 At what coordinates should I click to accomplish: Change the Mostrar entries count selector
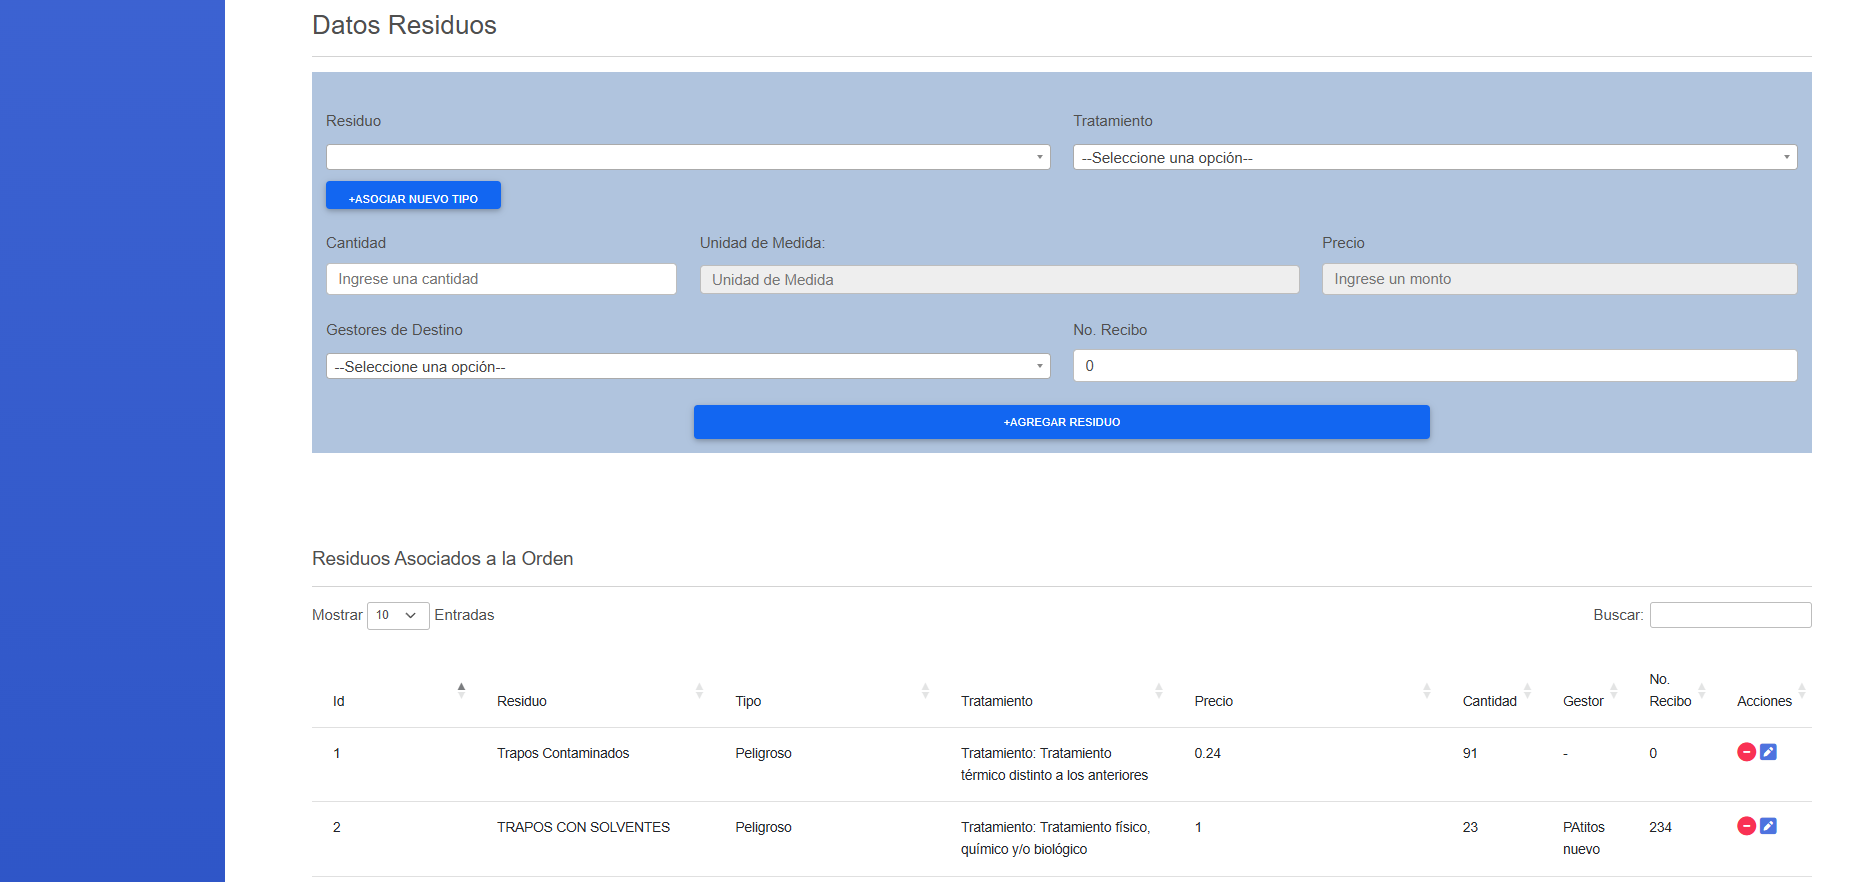pos(398,615)
